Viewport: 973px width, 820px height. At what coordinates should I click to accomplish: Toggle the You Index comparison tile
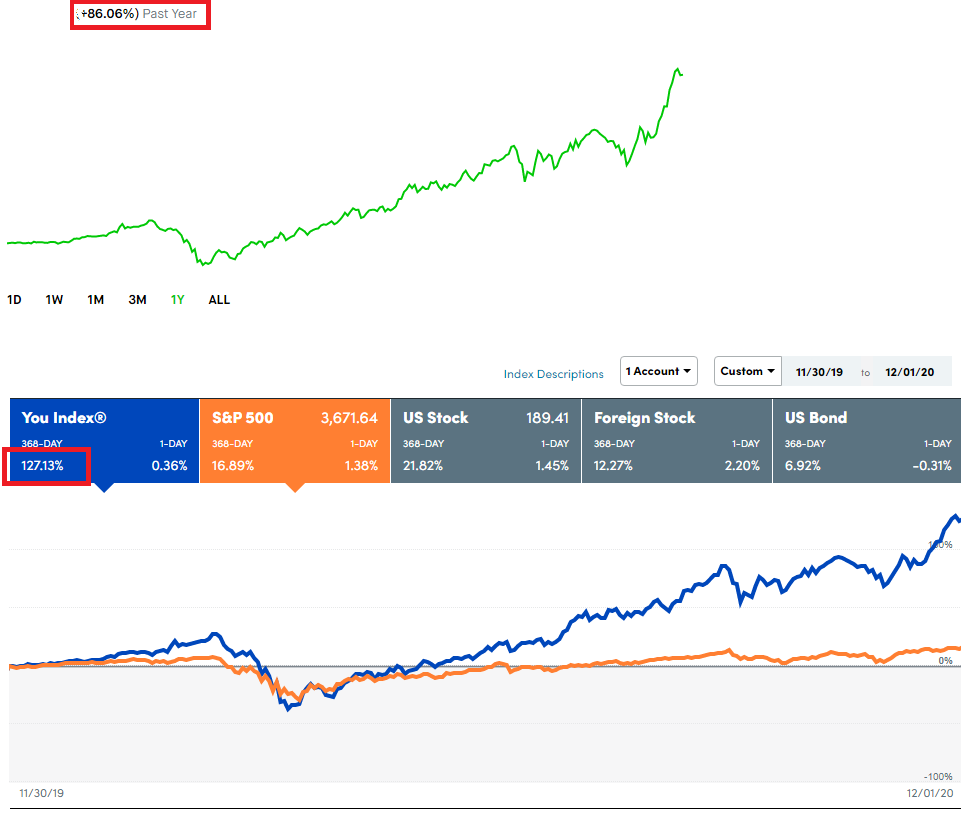click(x=104, y=441)
